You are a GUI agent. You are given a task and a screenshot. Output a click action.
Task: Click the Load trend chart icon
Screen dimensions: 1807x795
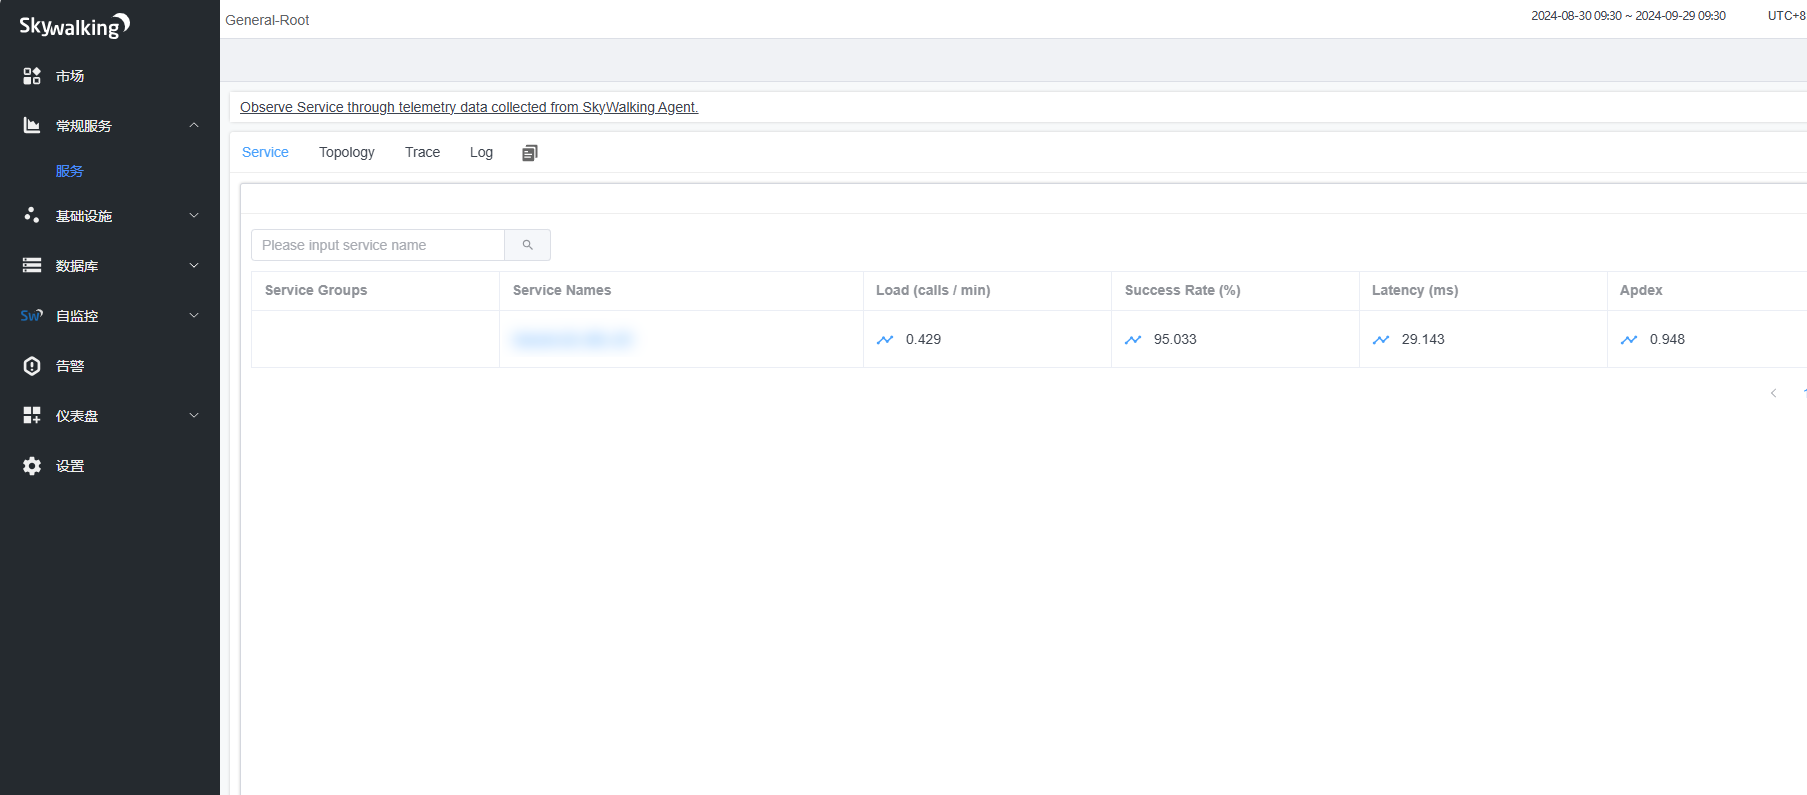pos(885,340)
